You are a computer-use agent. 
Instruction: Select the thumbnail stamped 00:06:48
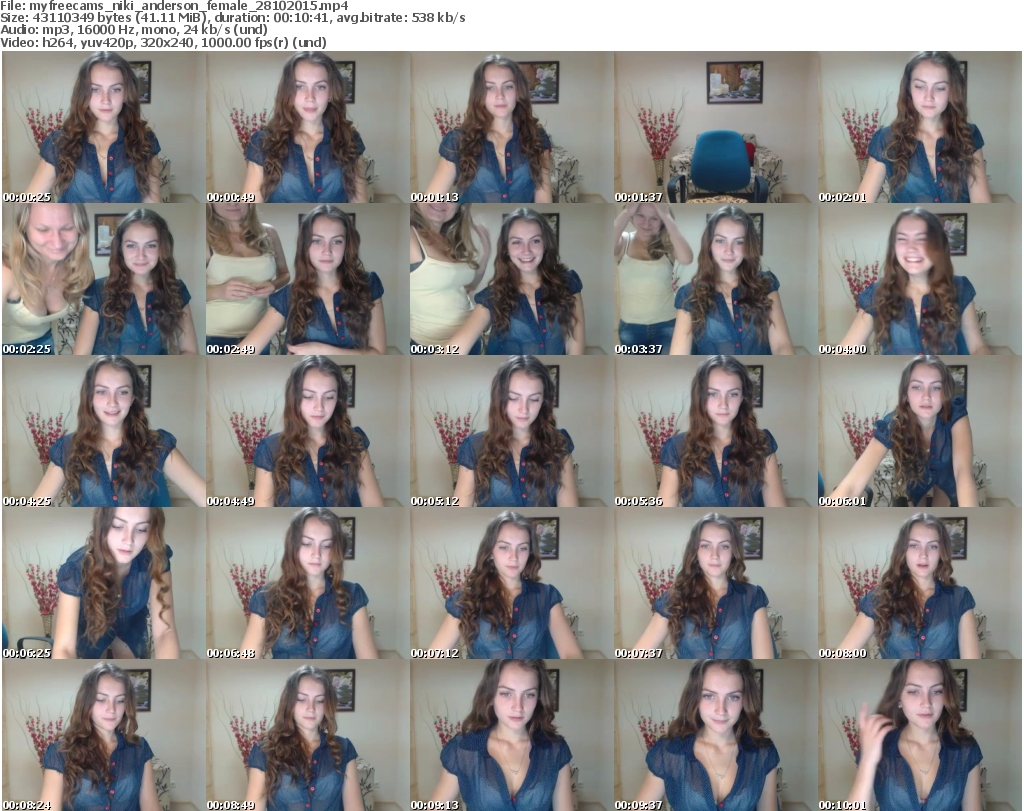(x=308, y=583)
